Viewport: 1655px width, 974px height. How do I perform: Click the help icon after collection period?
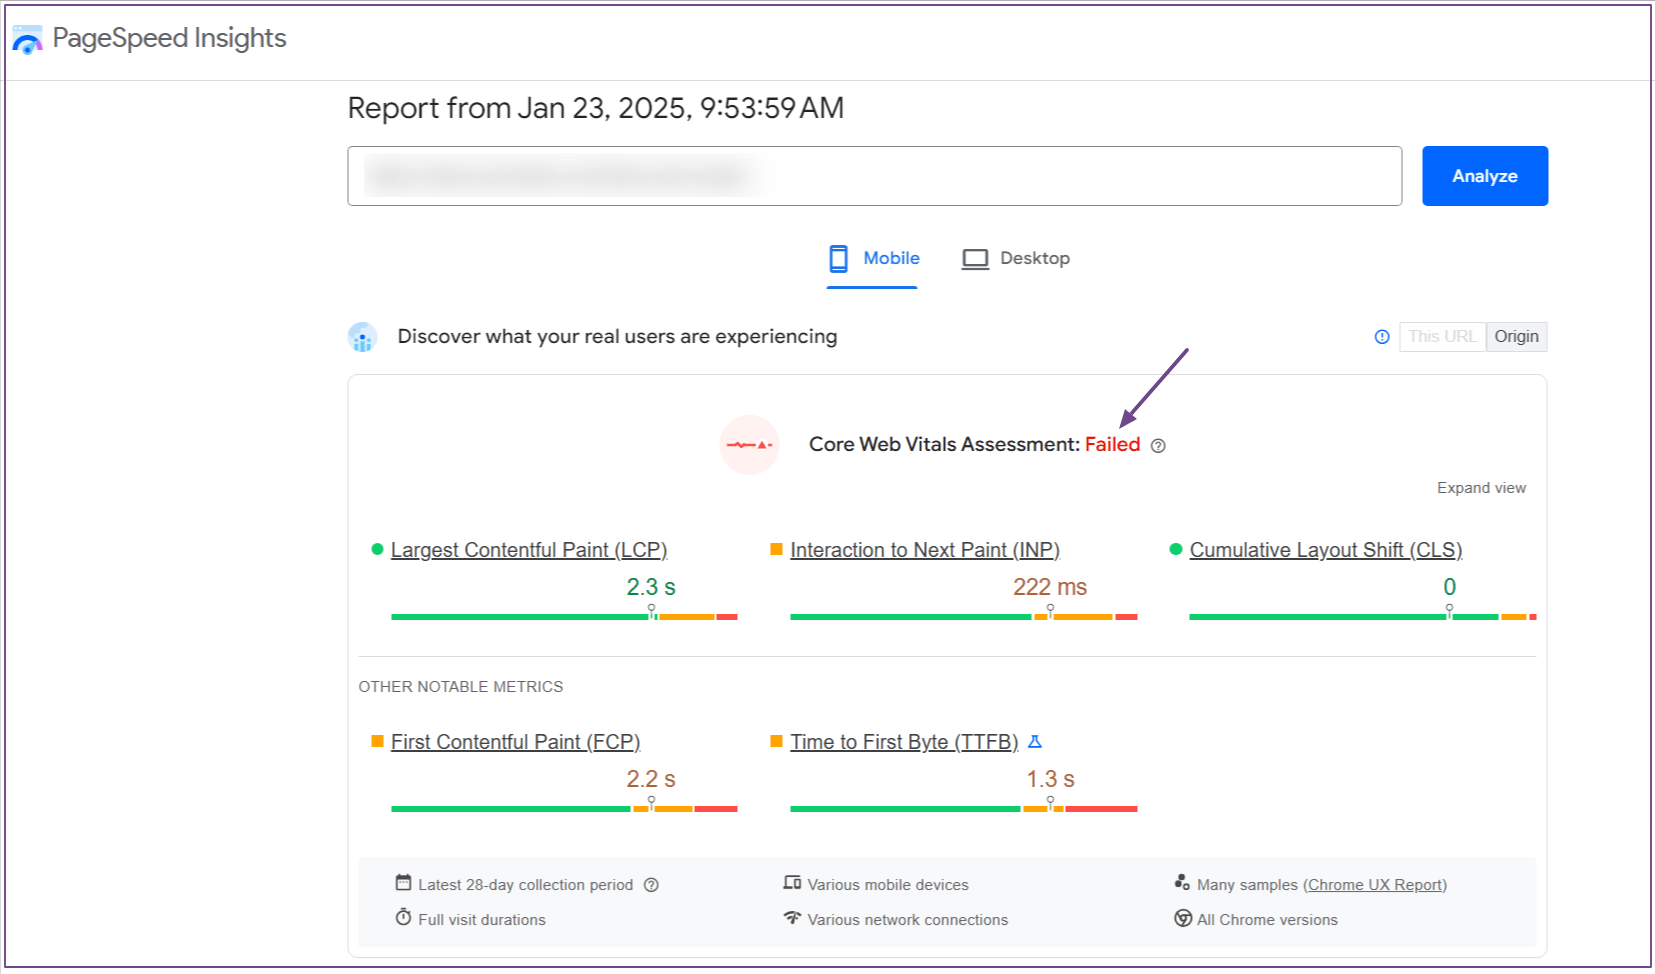651,885
